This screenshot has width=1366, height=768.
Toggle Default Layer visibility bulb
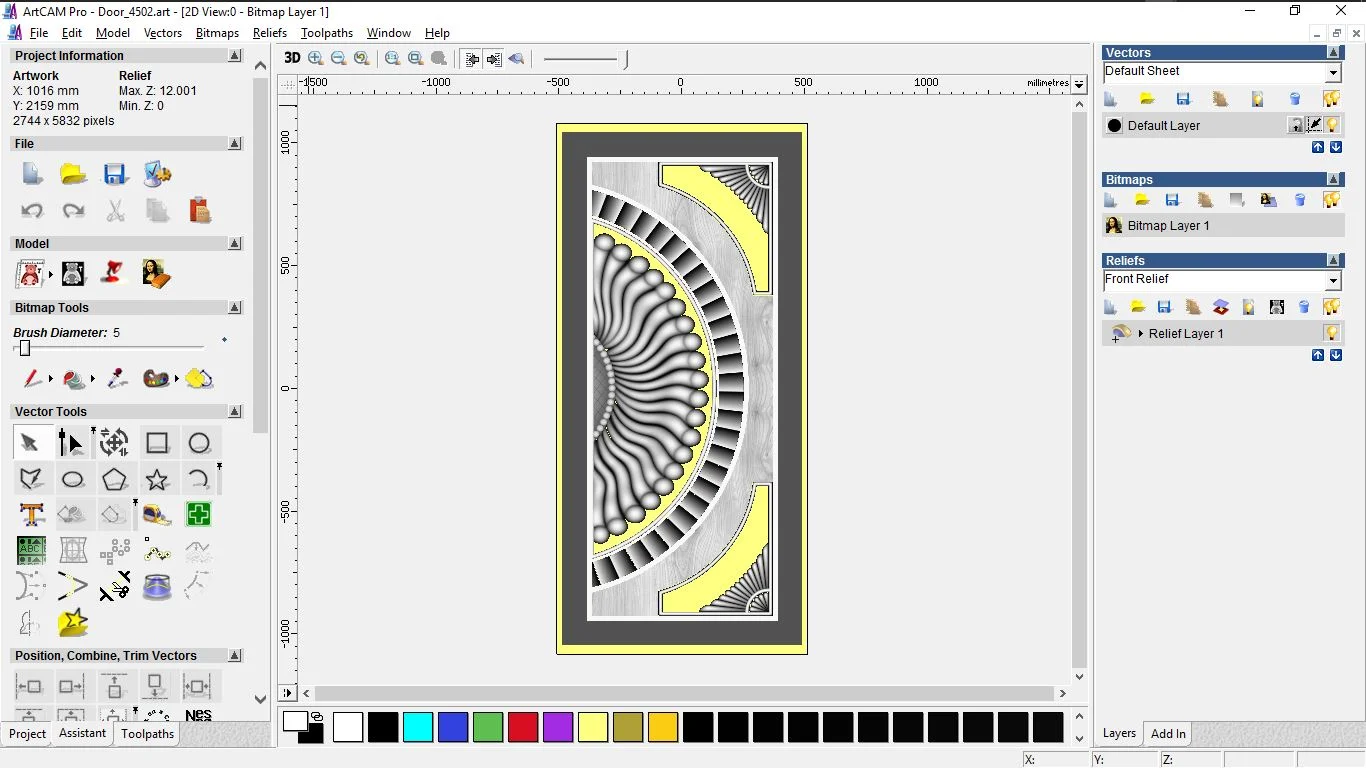(x=1332, y=125)
